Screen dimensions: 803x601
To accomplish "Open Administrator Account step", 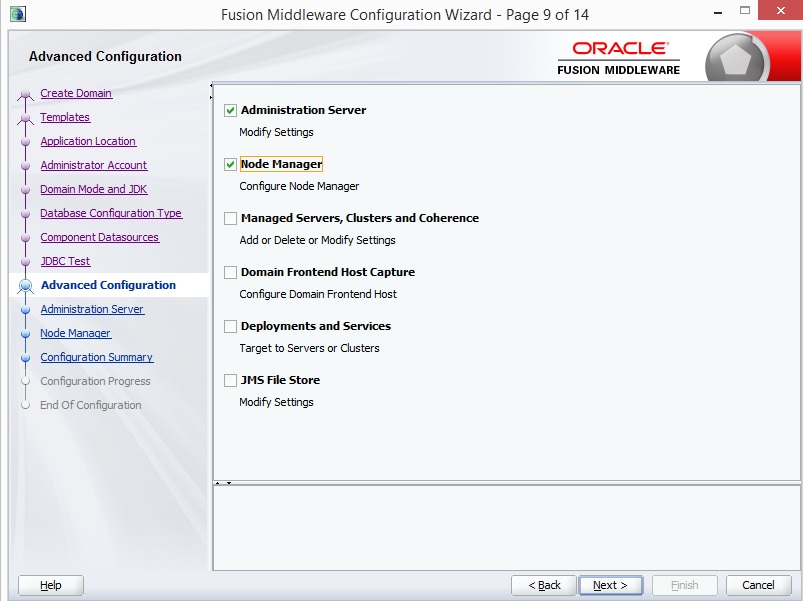I will click(x=94, y=165).
